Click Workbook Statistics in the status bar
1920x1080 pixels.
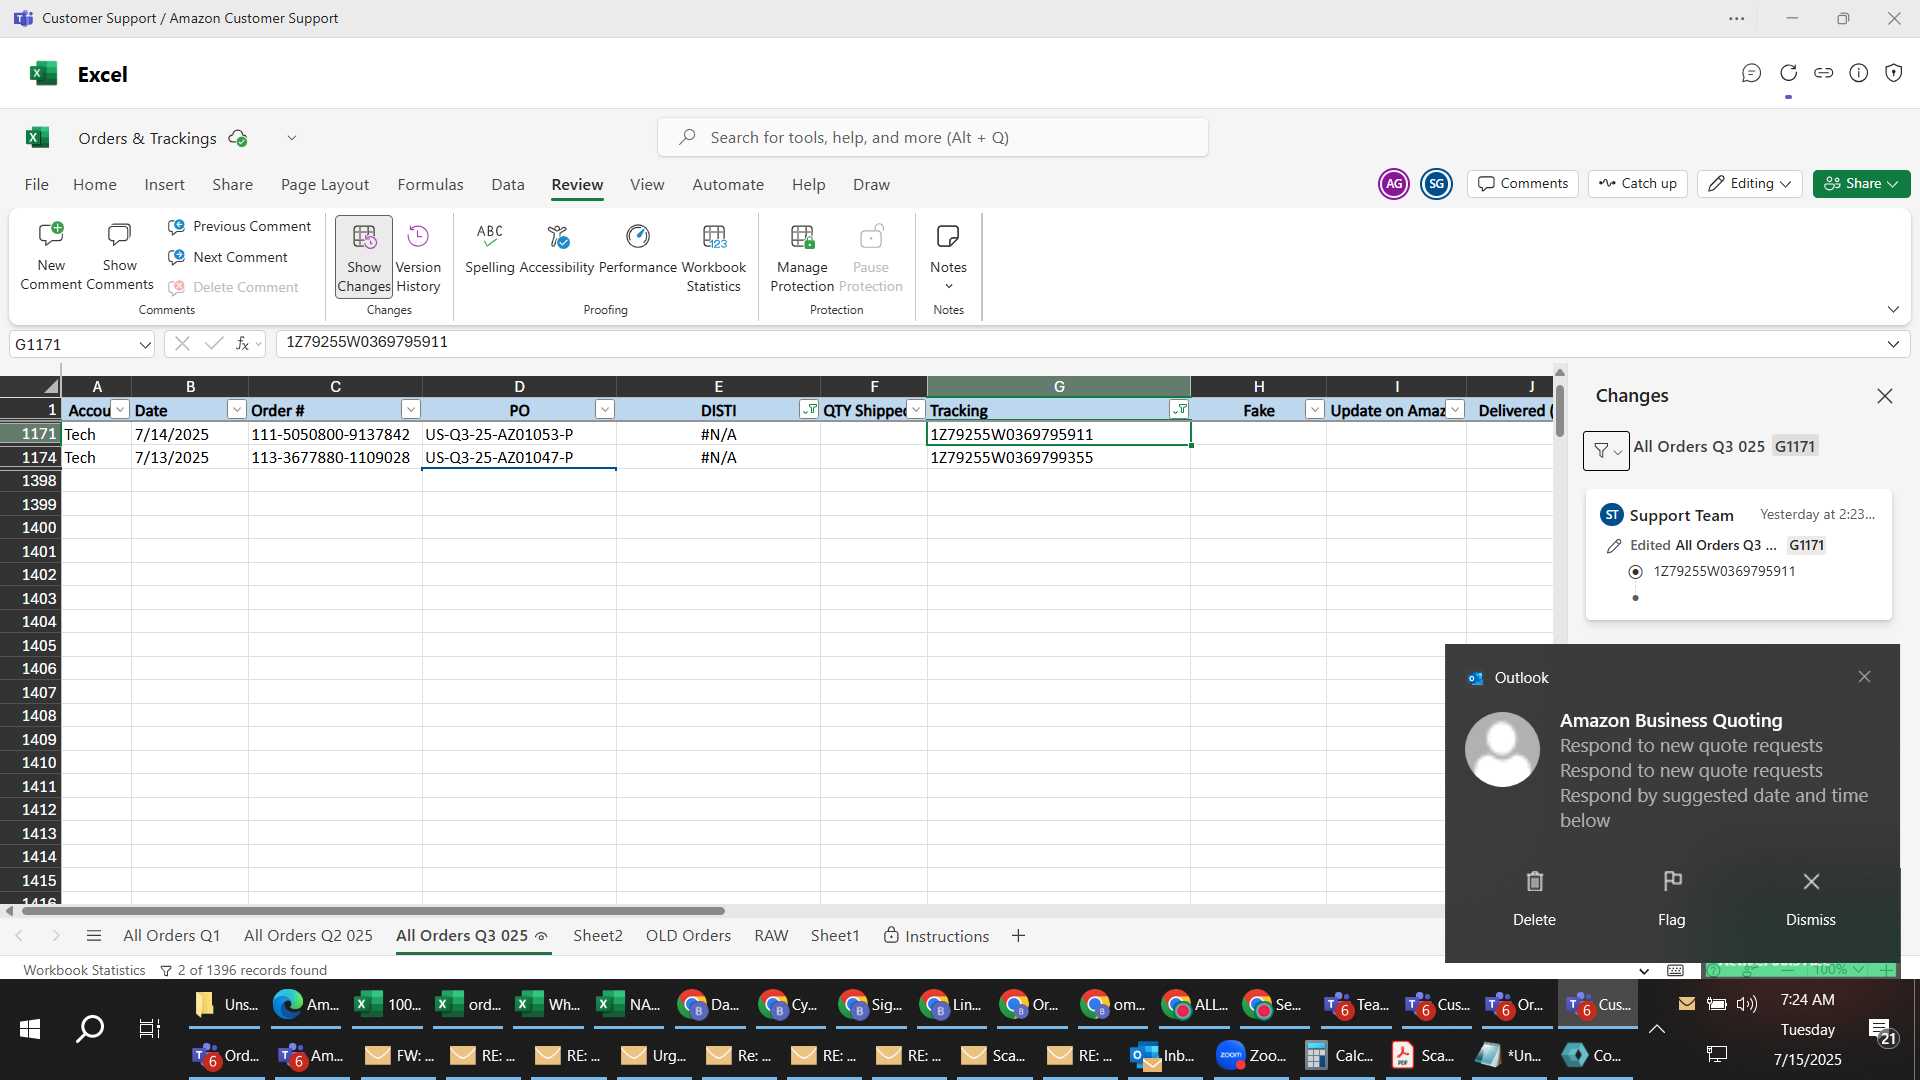click(x=84, y=971)
